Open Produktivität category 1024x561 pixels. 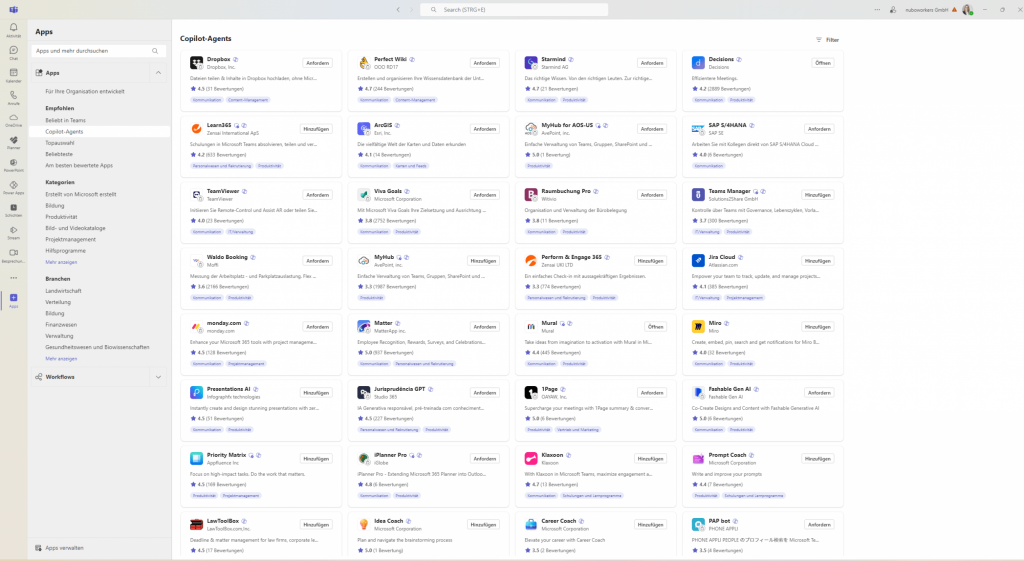(61, 217)
